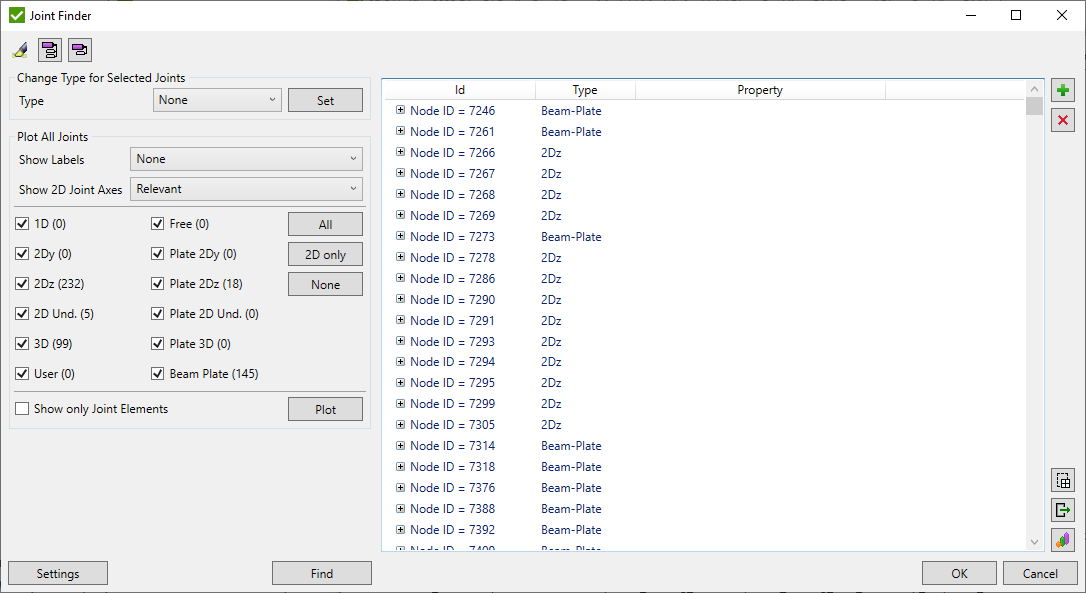Screen dimensions: 1086x593
Task: Click the 2D only button
Action: click(x=326, y=254)
